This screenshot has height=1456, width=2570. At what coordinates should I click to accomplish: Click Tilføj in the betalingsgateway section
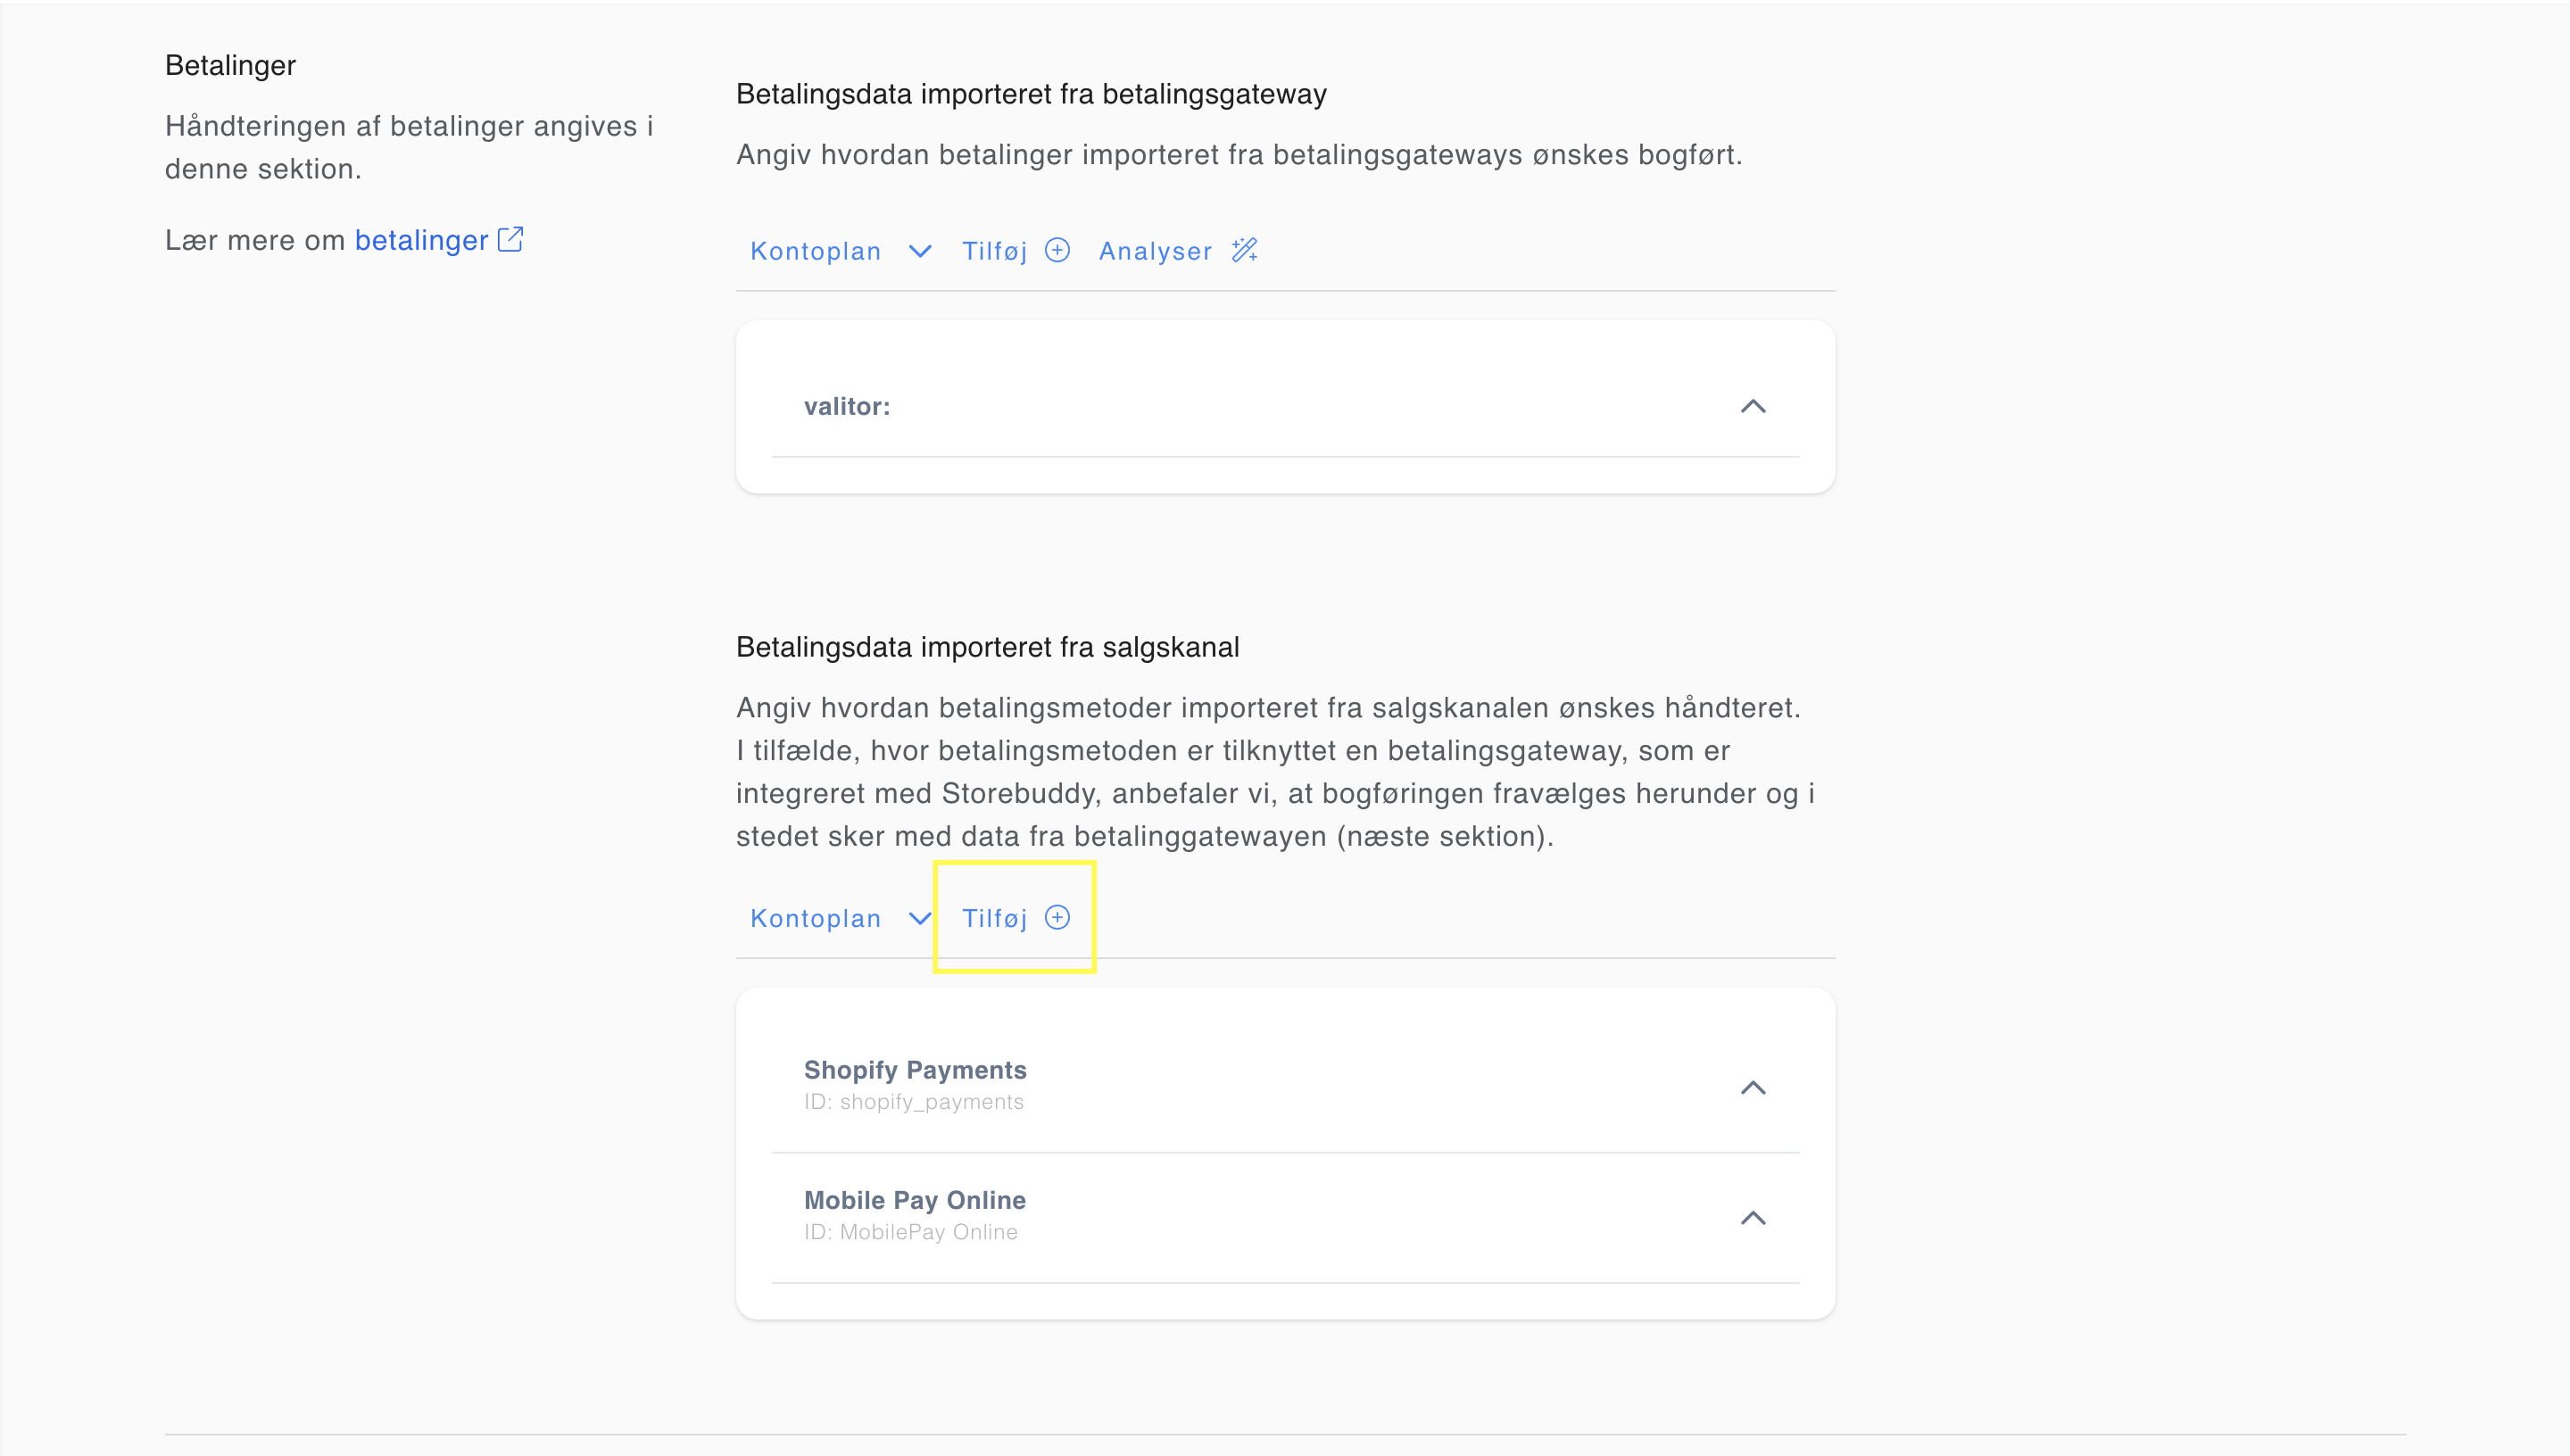click(1015, 250)
